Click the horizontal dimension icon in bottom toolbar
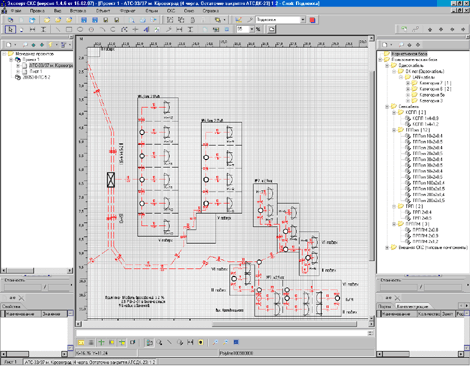The height and width of the screenshot is (367, 470). 190,342
